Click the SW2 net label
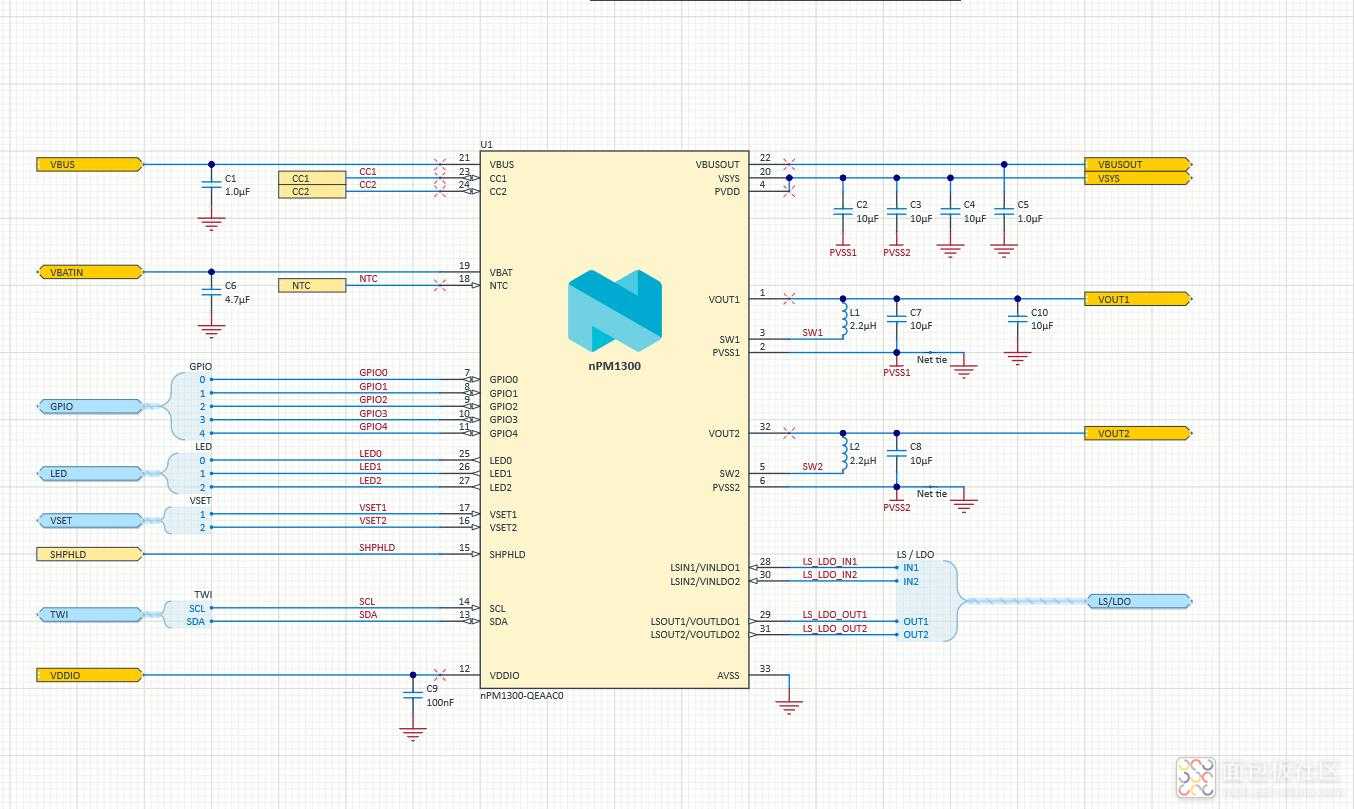Screen dimensions: 1354x809 click(812, 467)
